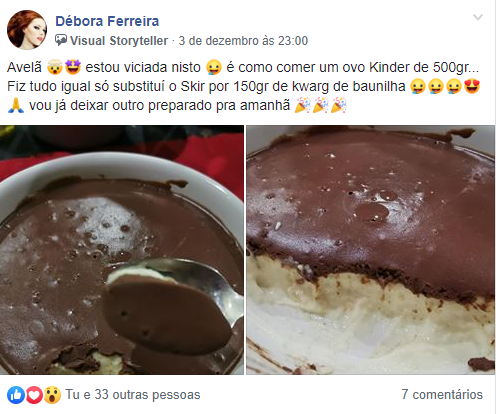Click the blue Like reaction icon
This screenshot has width=496, height=414.
point(16,395)
